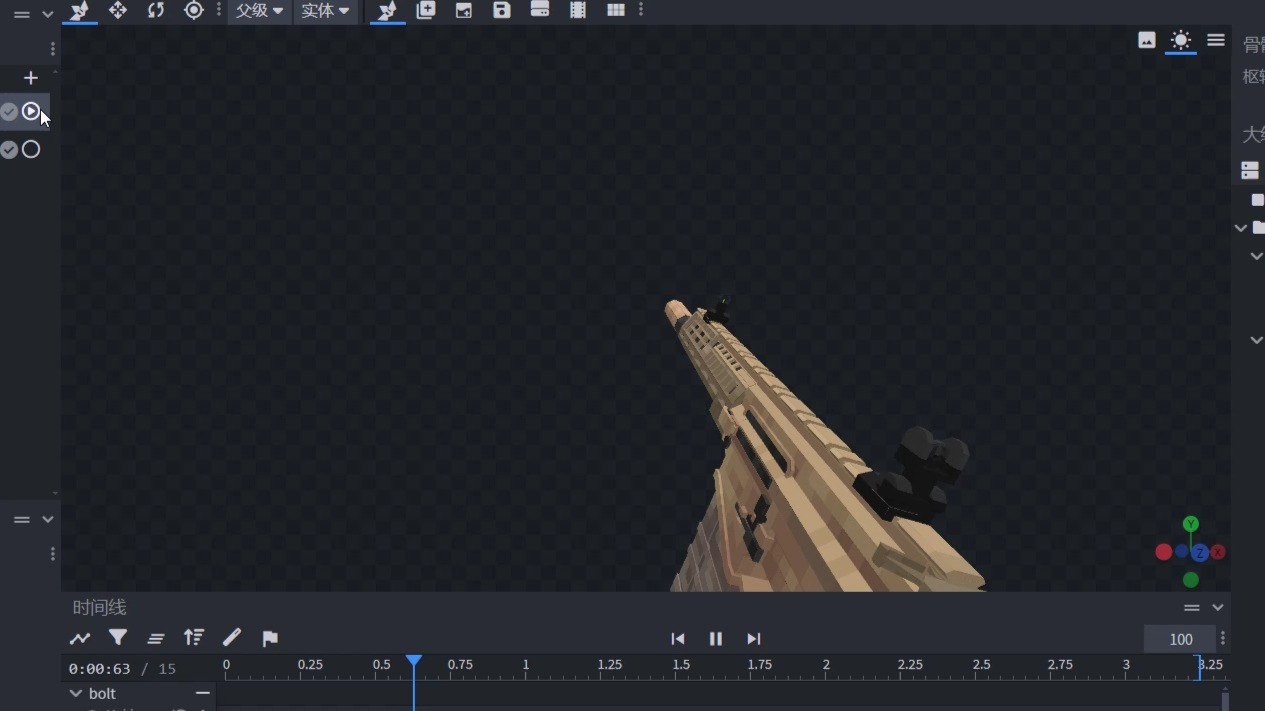1265x711 pixels.
Task: Open the viewport hamburger menu
Action: click(1216, 40)
